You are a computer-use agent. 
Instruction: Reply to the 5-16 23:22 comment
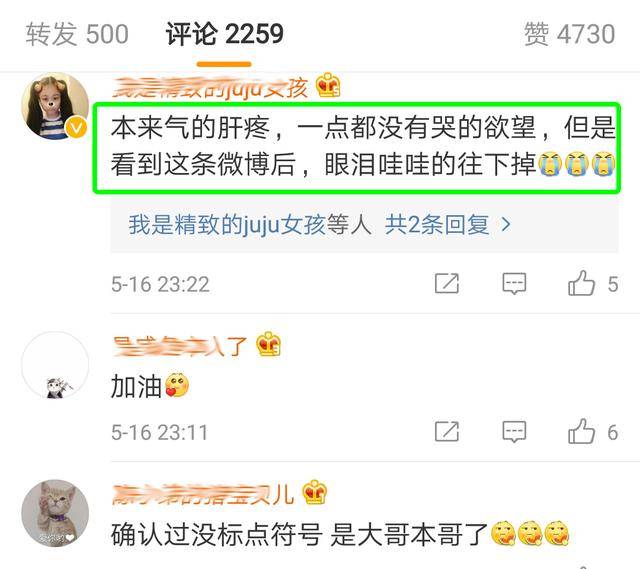[x=514, y=284]
